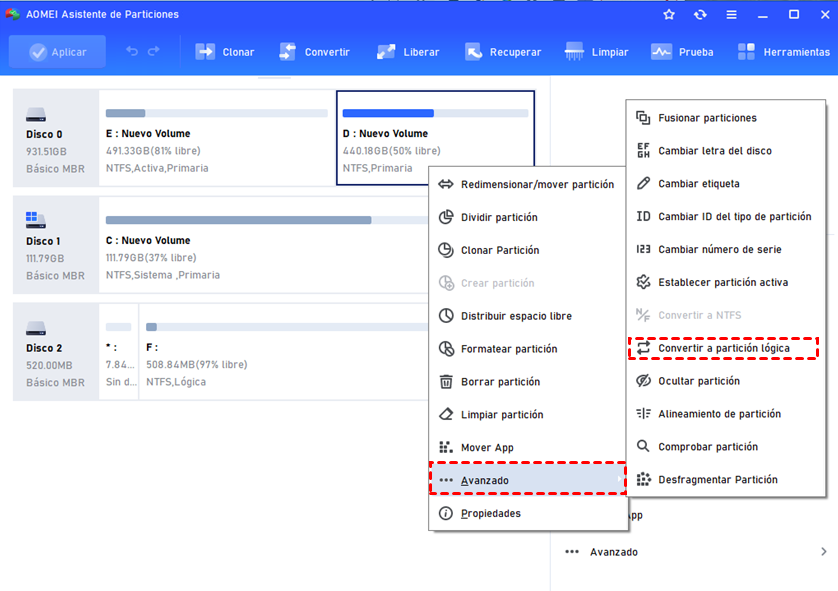Click the Aplicar button

pos(57,52)
